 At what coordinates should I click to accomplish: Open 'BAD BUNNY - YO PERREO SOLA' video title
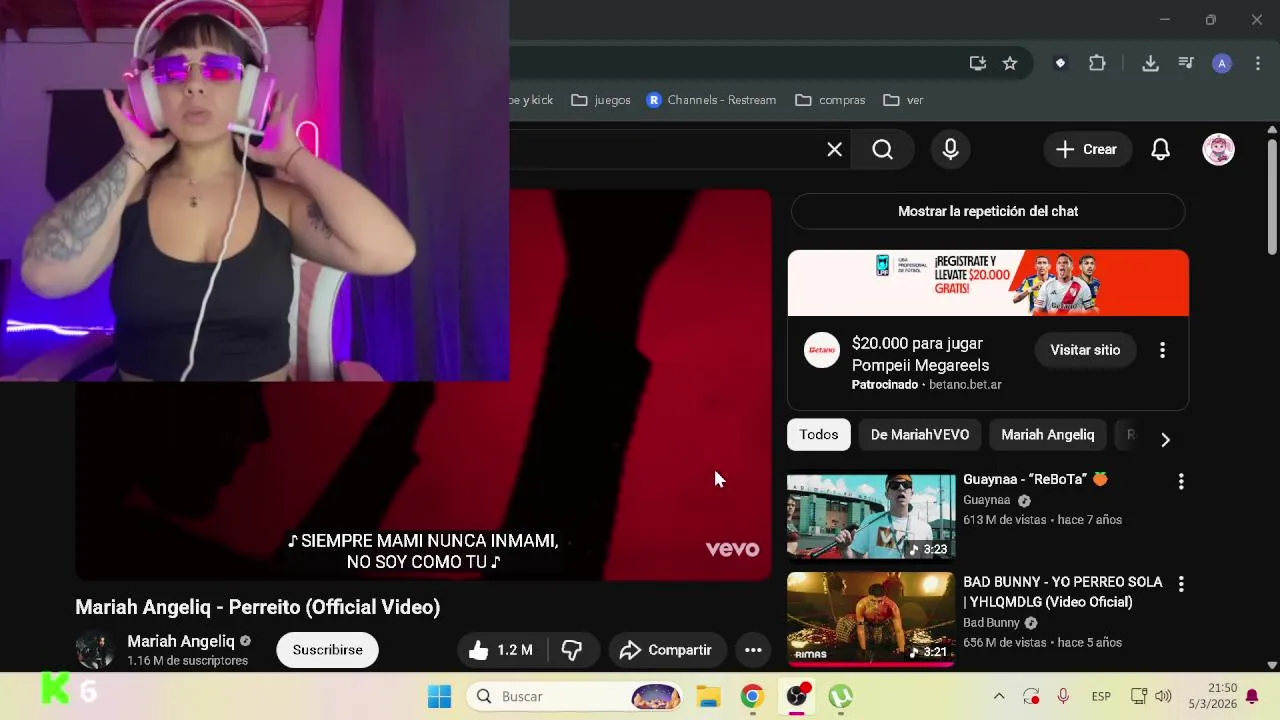1063,592
